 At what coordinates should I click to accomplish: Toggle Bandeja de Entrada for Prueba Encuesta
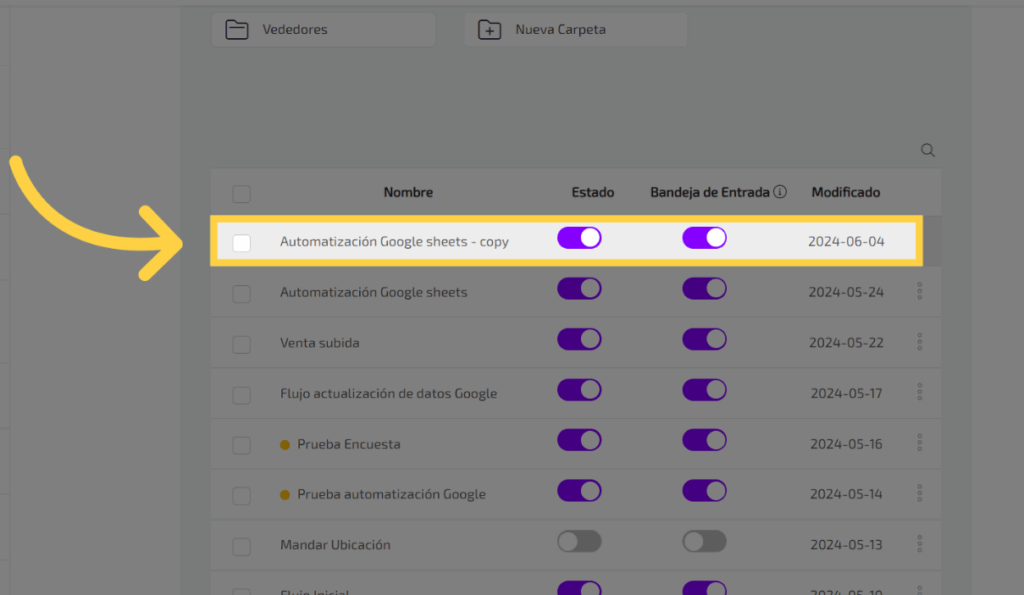pyautogui.click(x=704, y=440)
